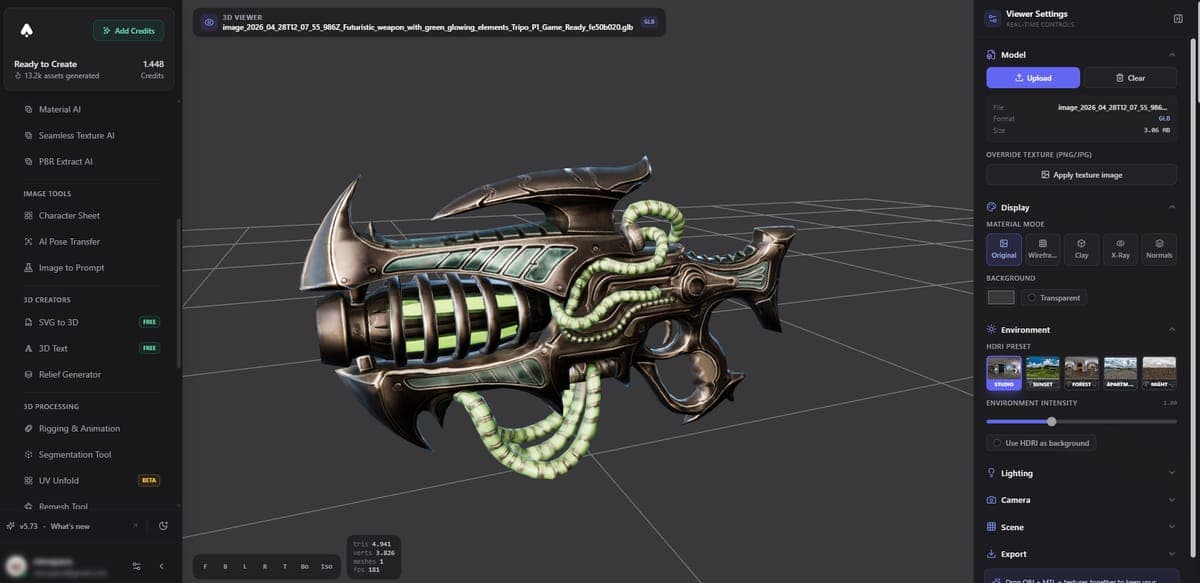Screen dimensions: 1200x583
Task: Enable Transparent background option
Action: pos(1054,297)
